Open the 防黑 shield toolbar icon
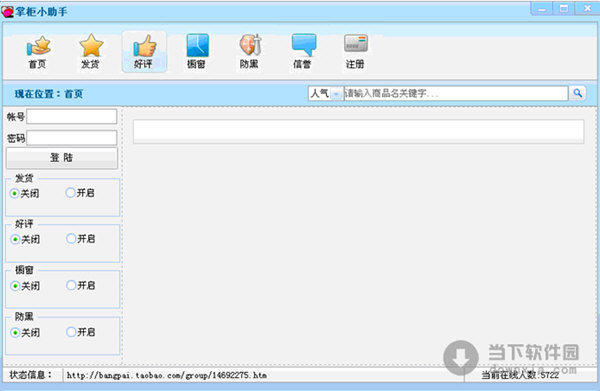This screenshot has width=600, height=391. 250,52
